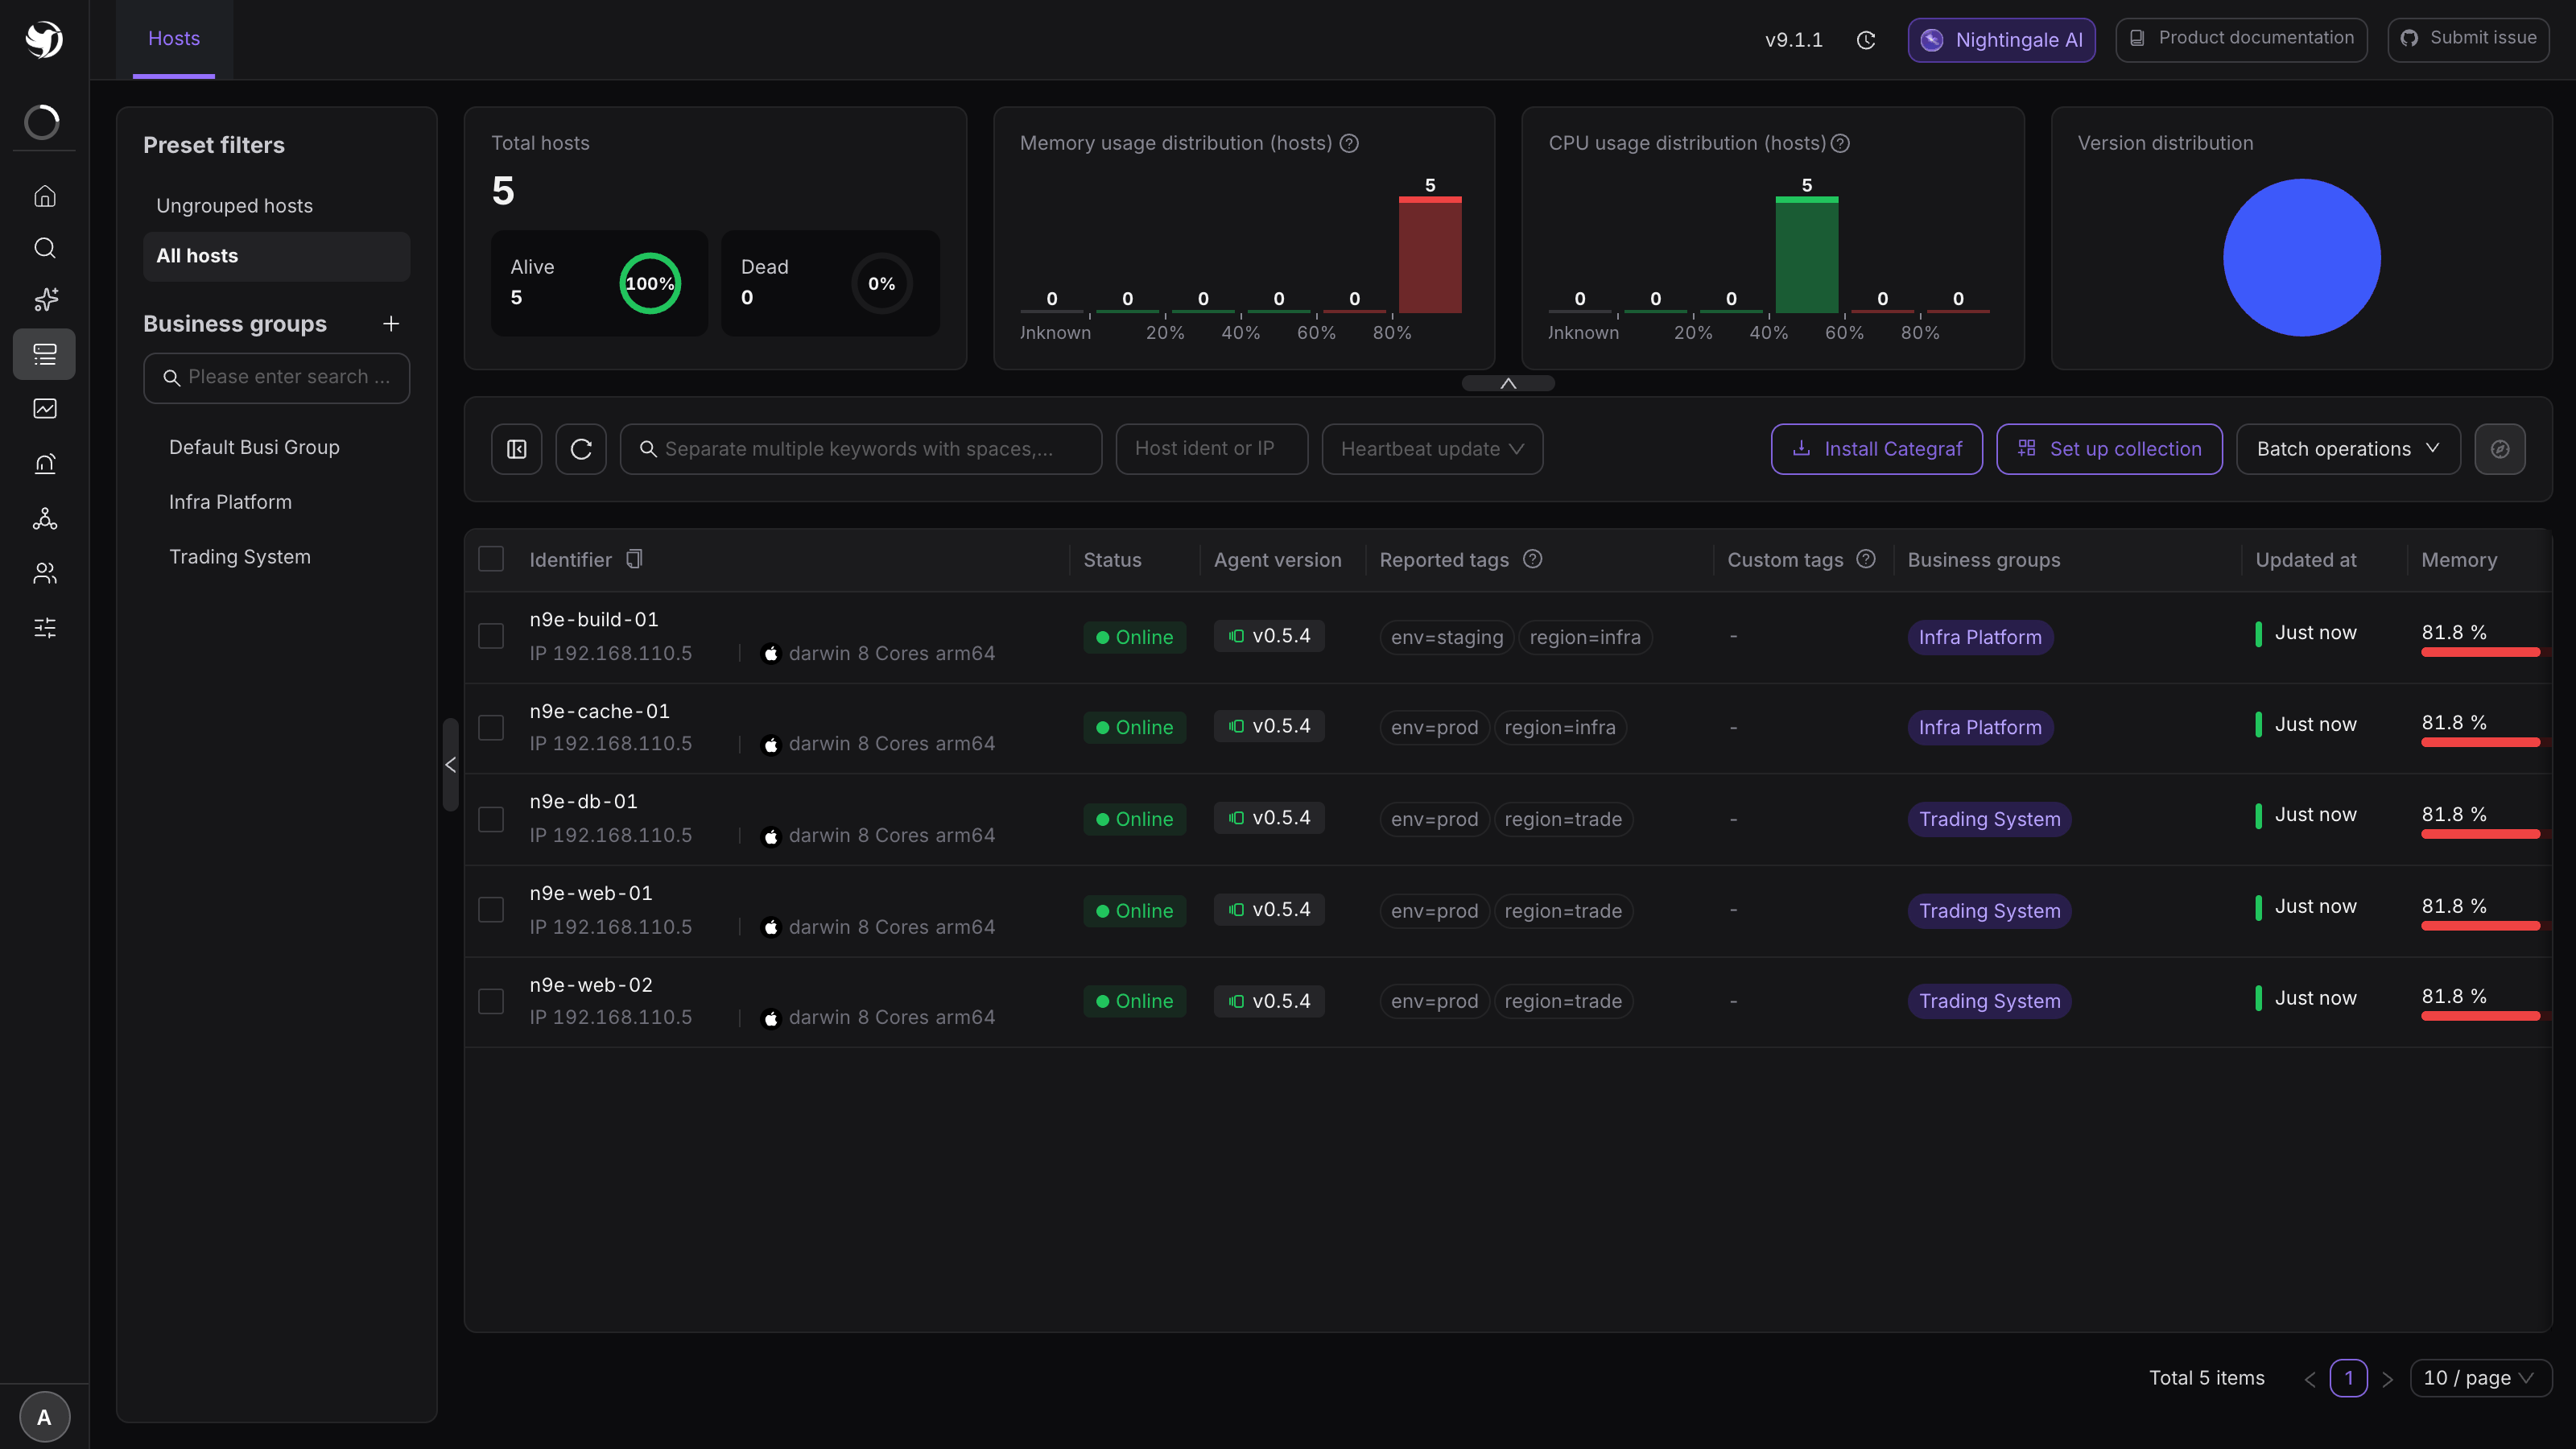Image resolution: width=2576 pixels, height=1449 pixels.
Task: Open the system sliders icon in sidebar
Action: tap(44, 628)
